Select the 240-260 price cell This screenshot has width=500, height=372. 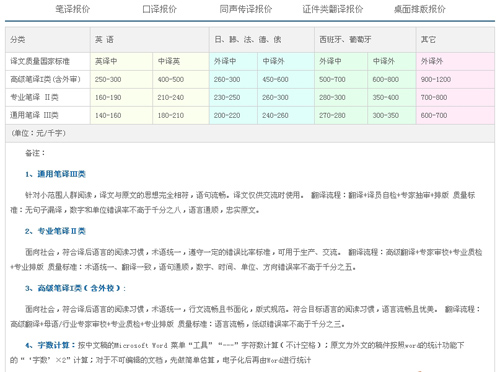point(286,115)
